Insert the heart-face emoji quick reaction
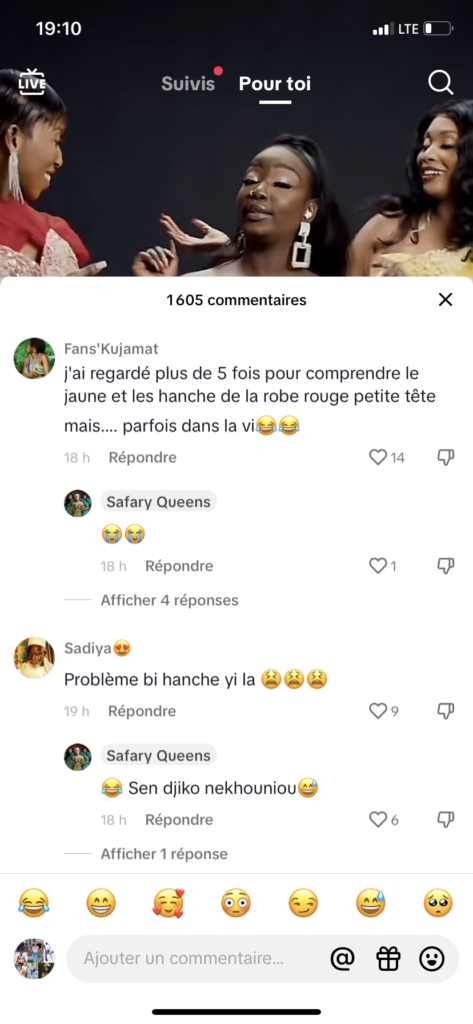473x1024 pixels. tap(168, 904)
